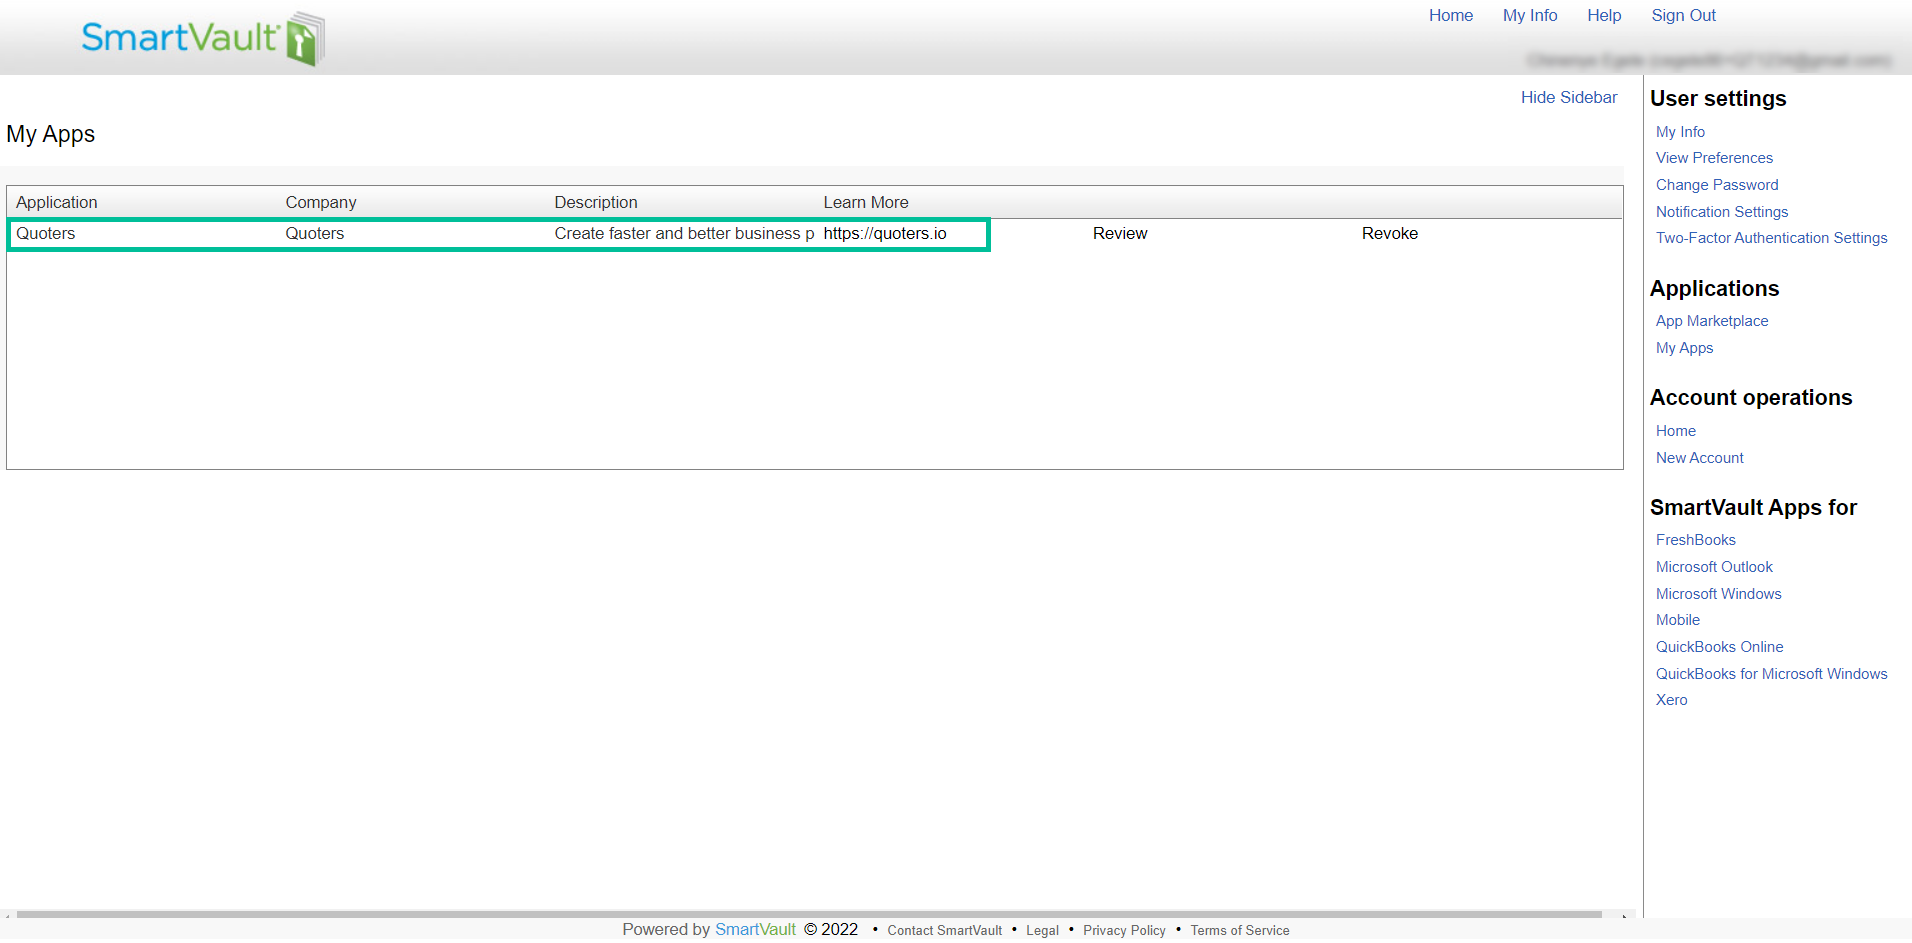Screen dimensions: 1912x943
Task: Open Two-Factor Authentication Settings
Action: coord(1771,238)
